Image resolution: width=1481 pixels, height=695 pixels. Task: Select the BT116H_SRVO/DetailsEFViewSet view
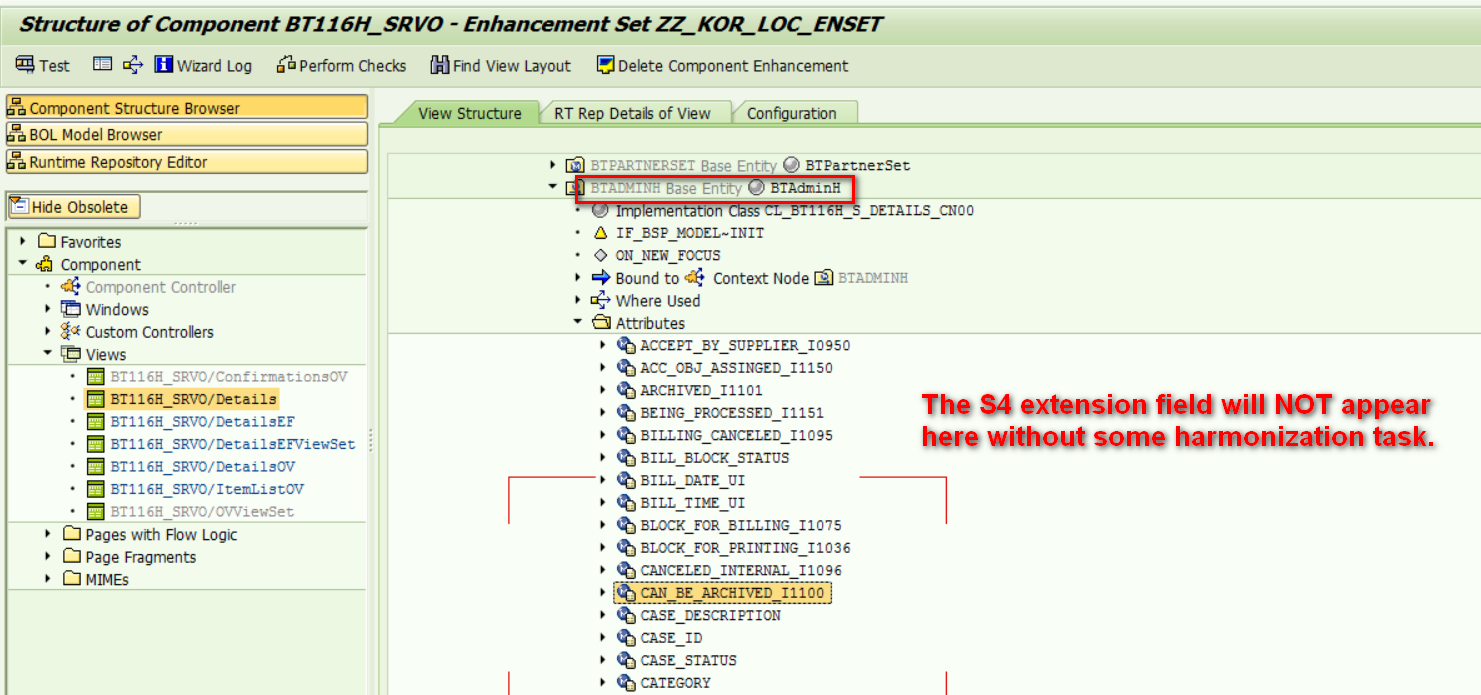pyautogui.click(x=232, y=444)
